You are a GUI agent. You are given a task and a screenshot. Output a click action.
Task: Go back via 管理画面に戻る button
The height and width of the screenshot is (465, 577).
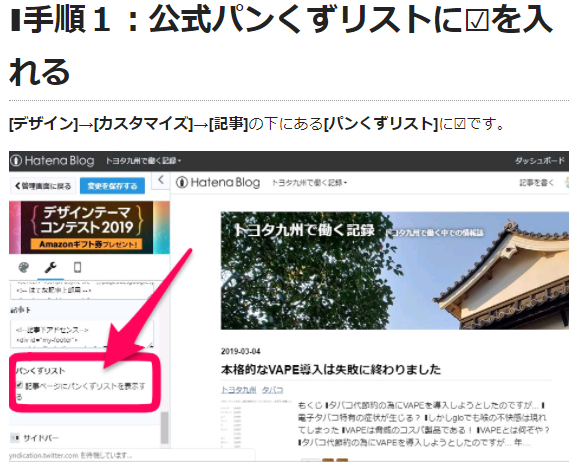[x=43, y=186]
